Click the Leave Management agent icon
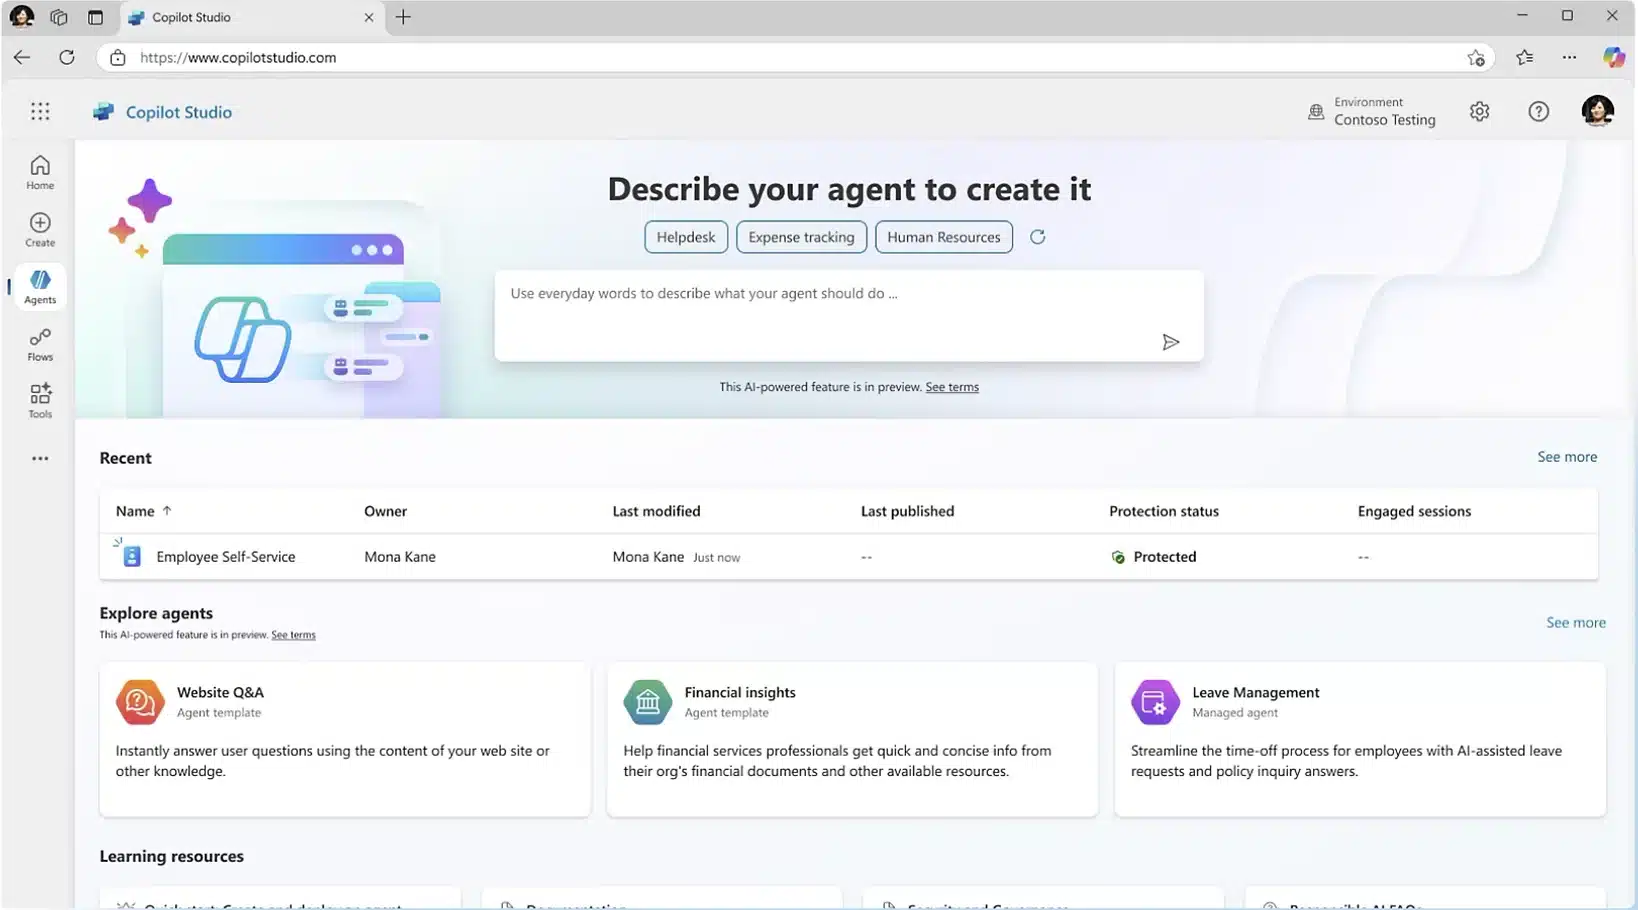Viewport: 1638px width, 910px height. pos(1155,702)
